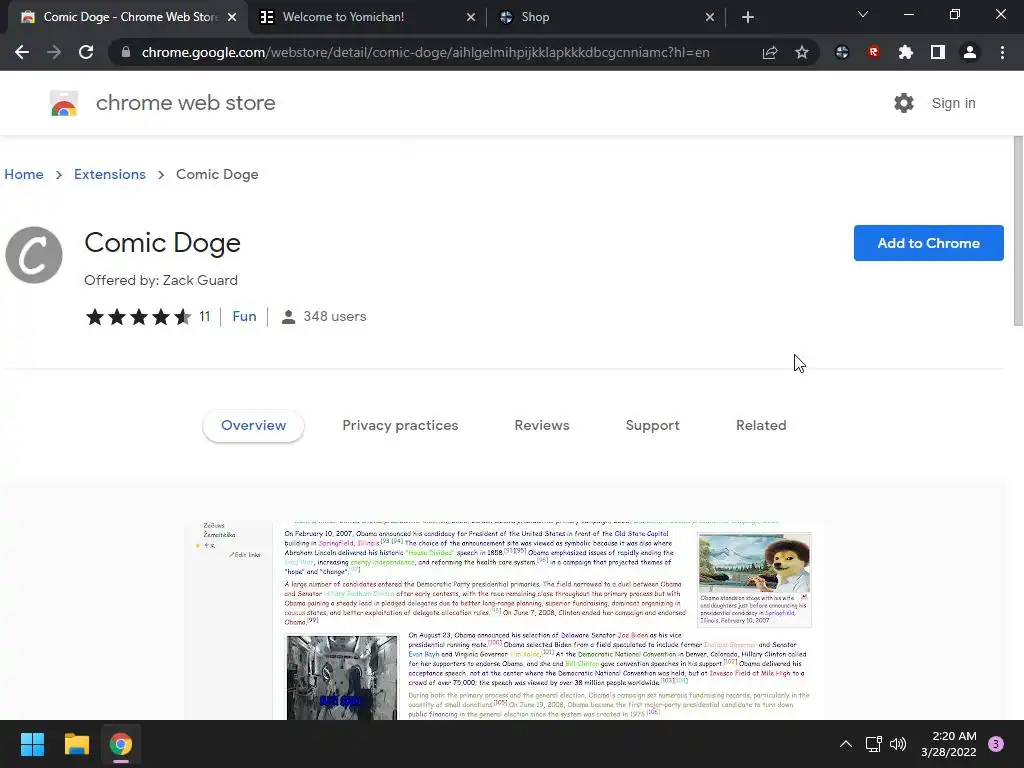The width and height of the screenshot is (1024, 768).
Task: Go back to the previous page
Action: point(22,52)
